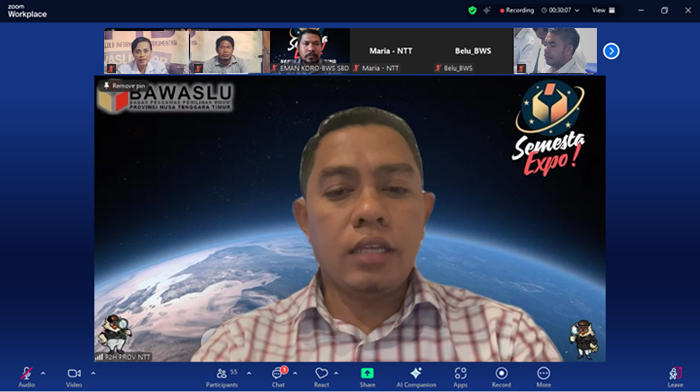The height and width of the screenshot is (392, 700).
Task: Click the muted mic icon next to Belu_BWS
Action: [438, 68]
